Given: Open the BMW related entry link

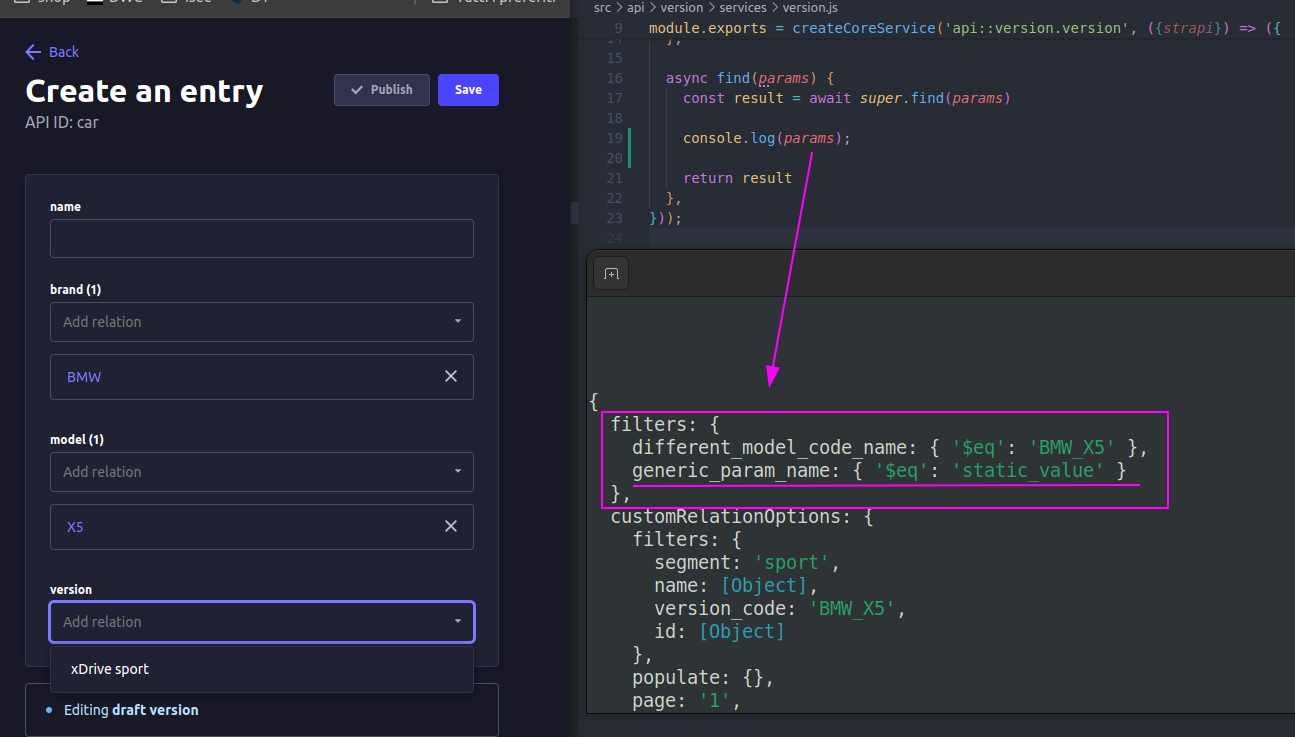Looking at the screenshot, I should [x=84, y=377].
